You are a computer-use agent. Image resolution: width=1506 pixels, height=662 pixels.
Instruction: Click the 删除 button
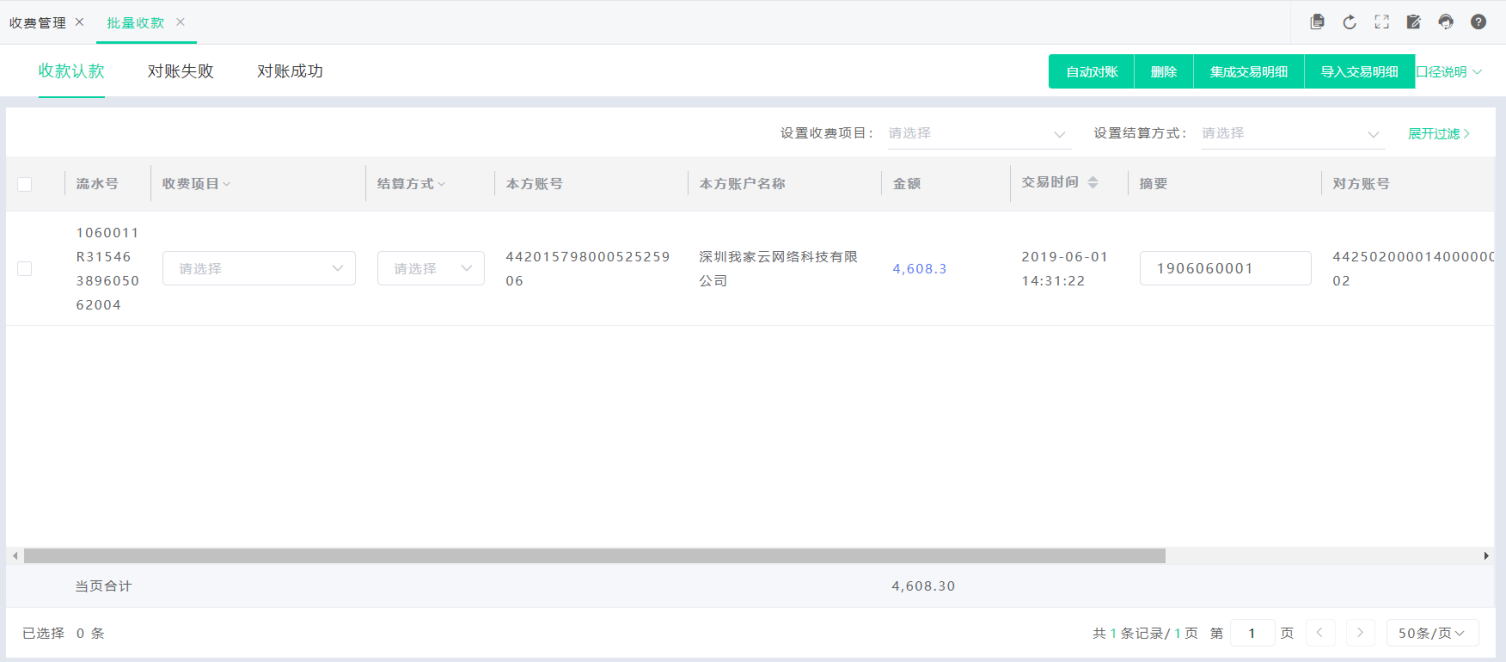coord(1164,72)
